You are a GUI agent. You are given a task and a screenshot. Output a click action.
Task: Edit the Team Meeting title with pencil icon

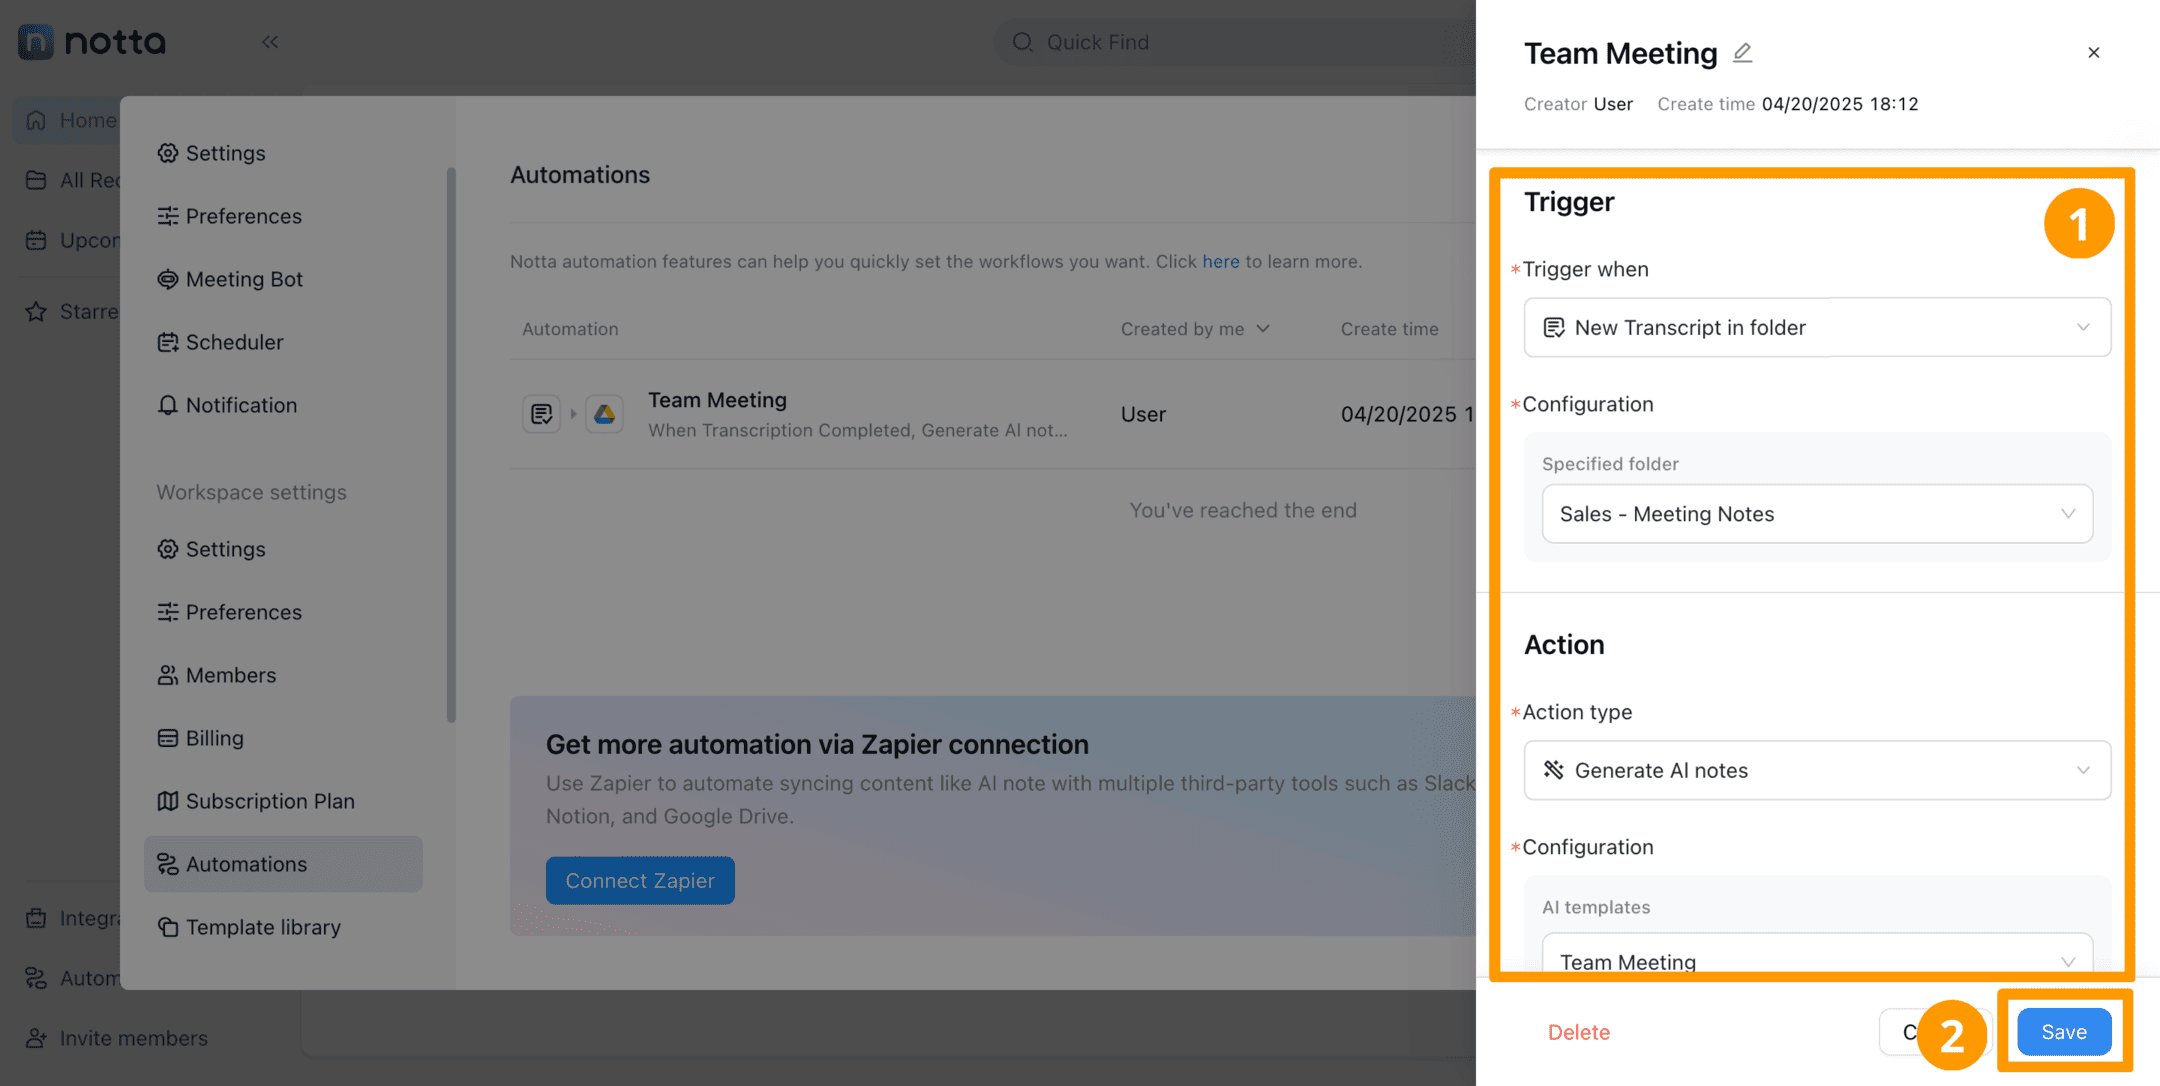1743,53
